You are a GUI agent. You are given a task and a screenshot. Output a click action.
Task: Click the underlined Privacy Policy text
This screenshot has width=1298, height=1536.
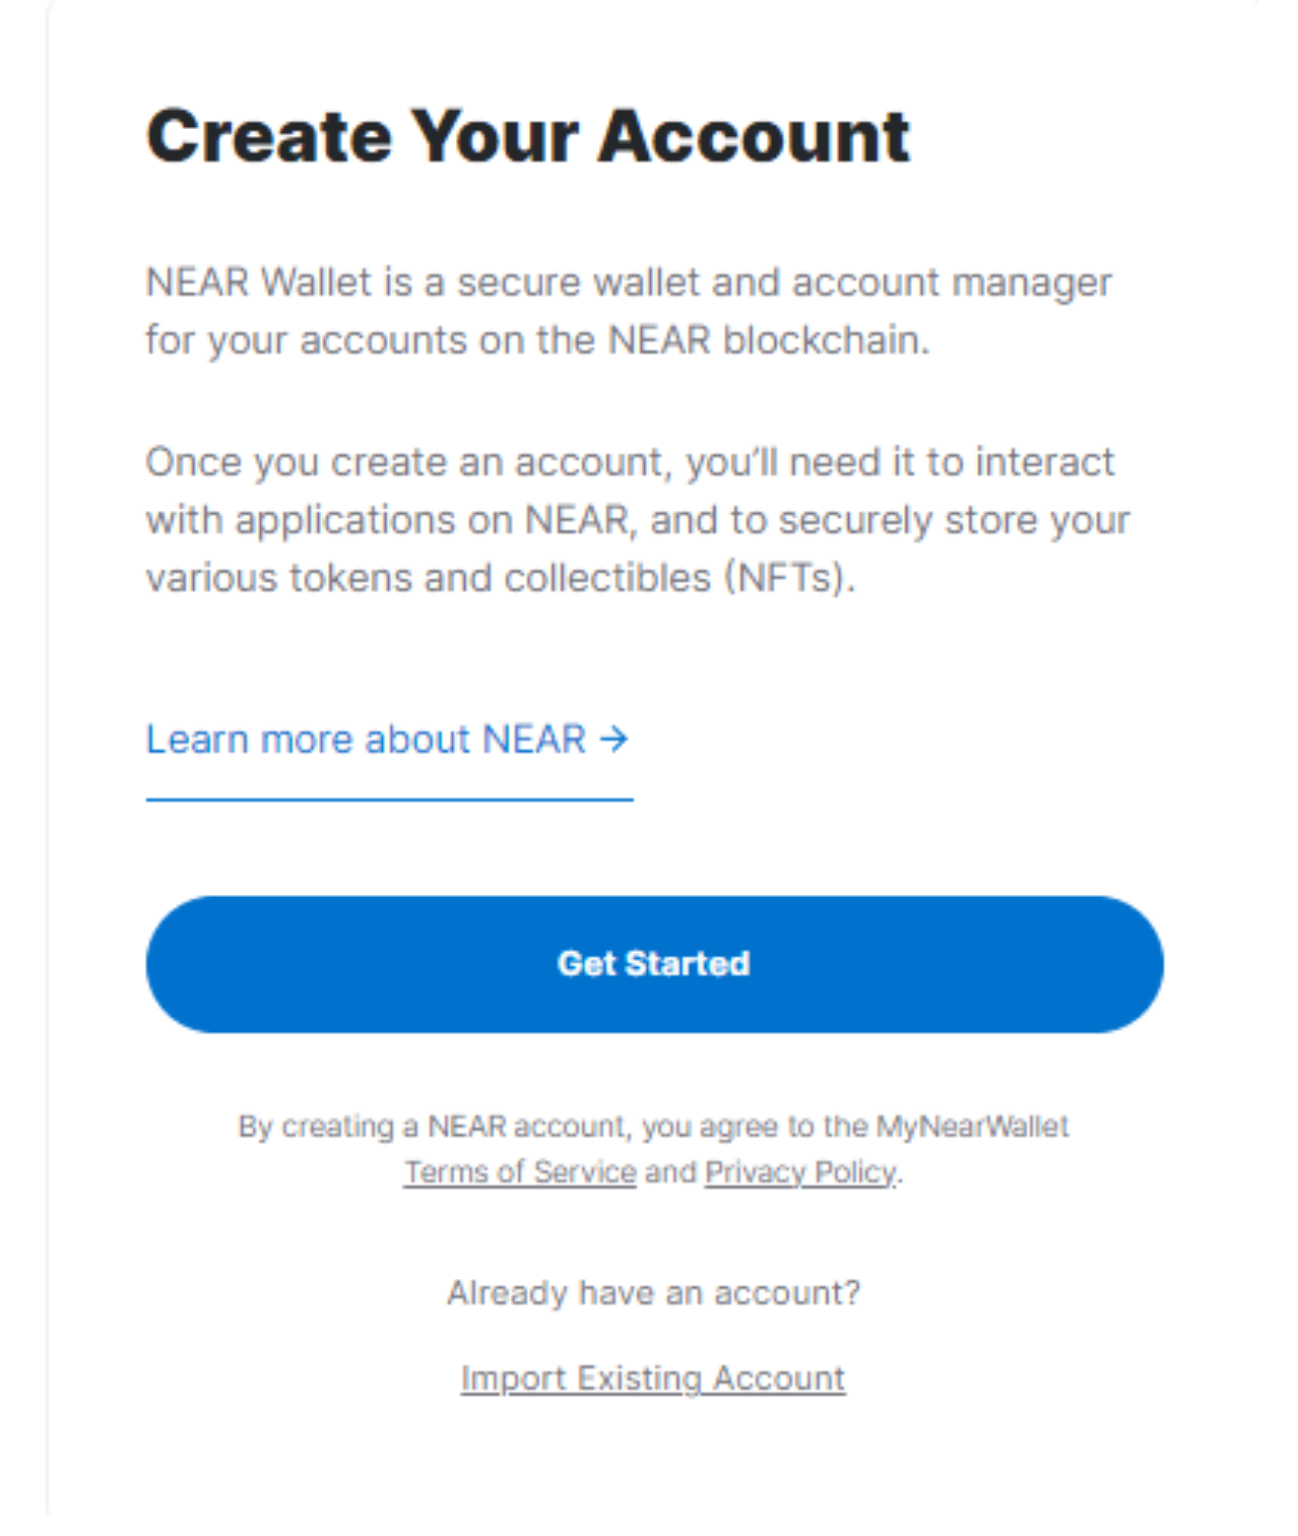[799, 1171]
